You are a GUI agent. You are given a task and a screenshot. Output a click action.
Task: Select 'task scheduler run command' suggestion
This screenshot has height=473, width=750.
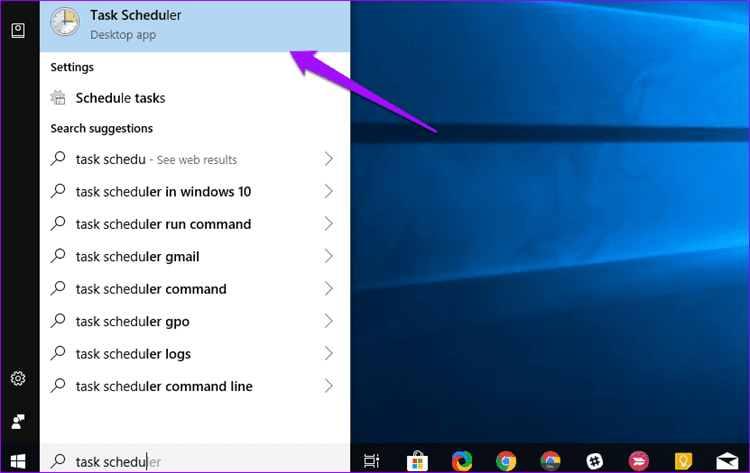click(x=195, y=224)
